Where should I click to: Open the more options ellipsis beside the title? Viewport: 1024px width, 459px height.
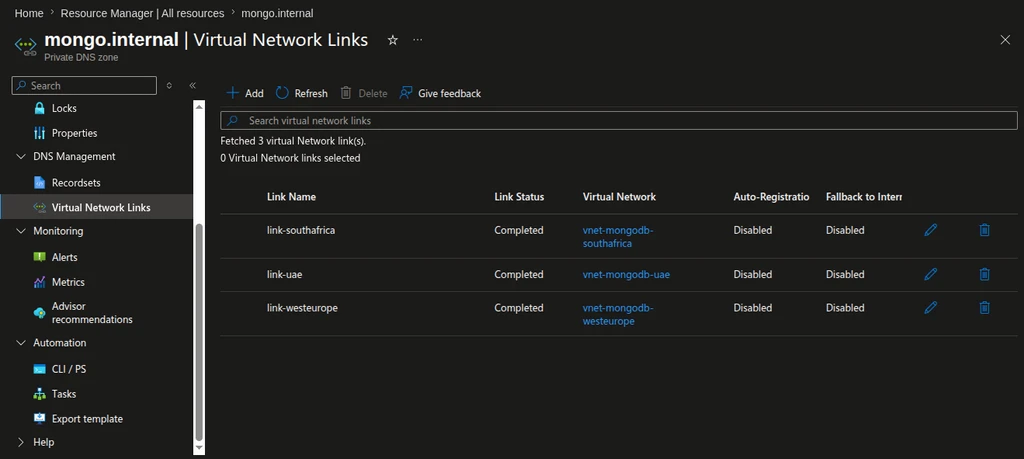tap(418, 40)
